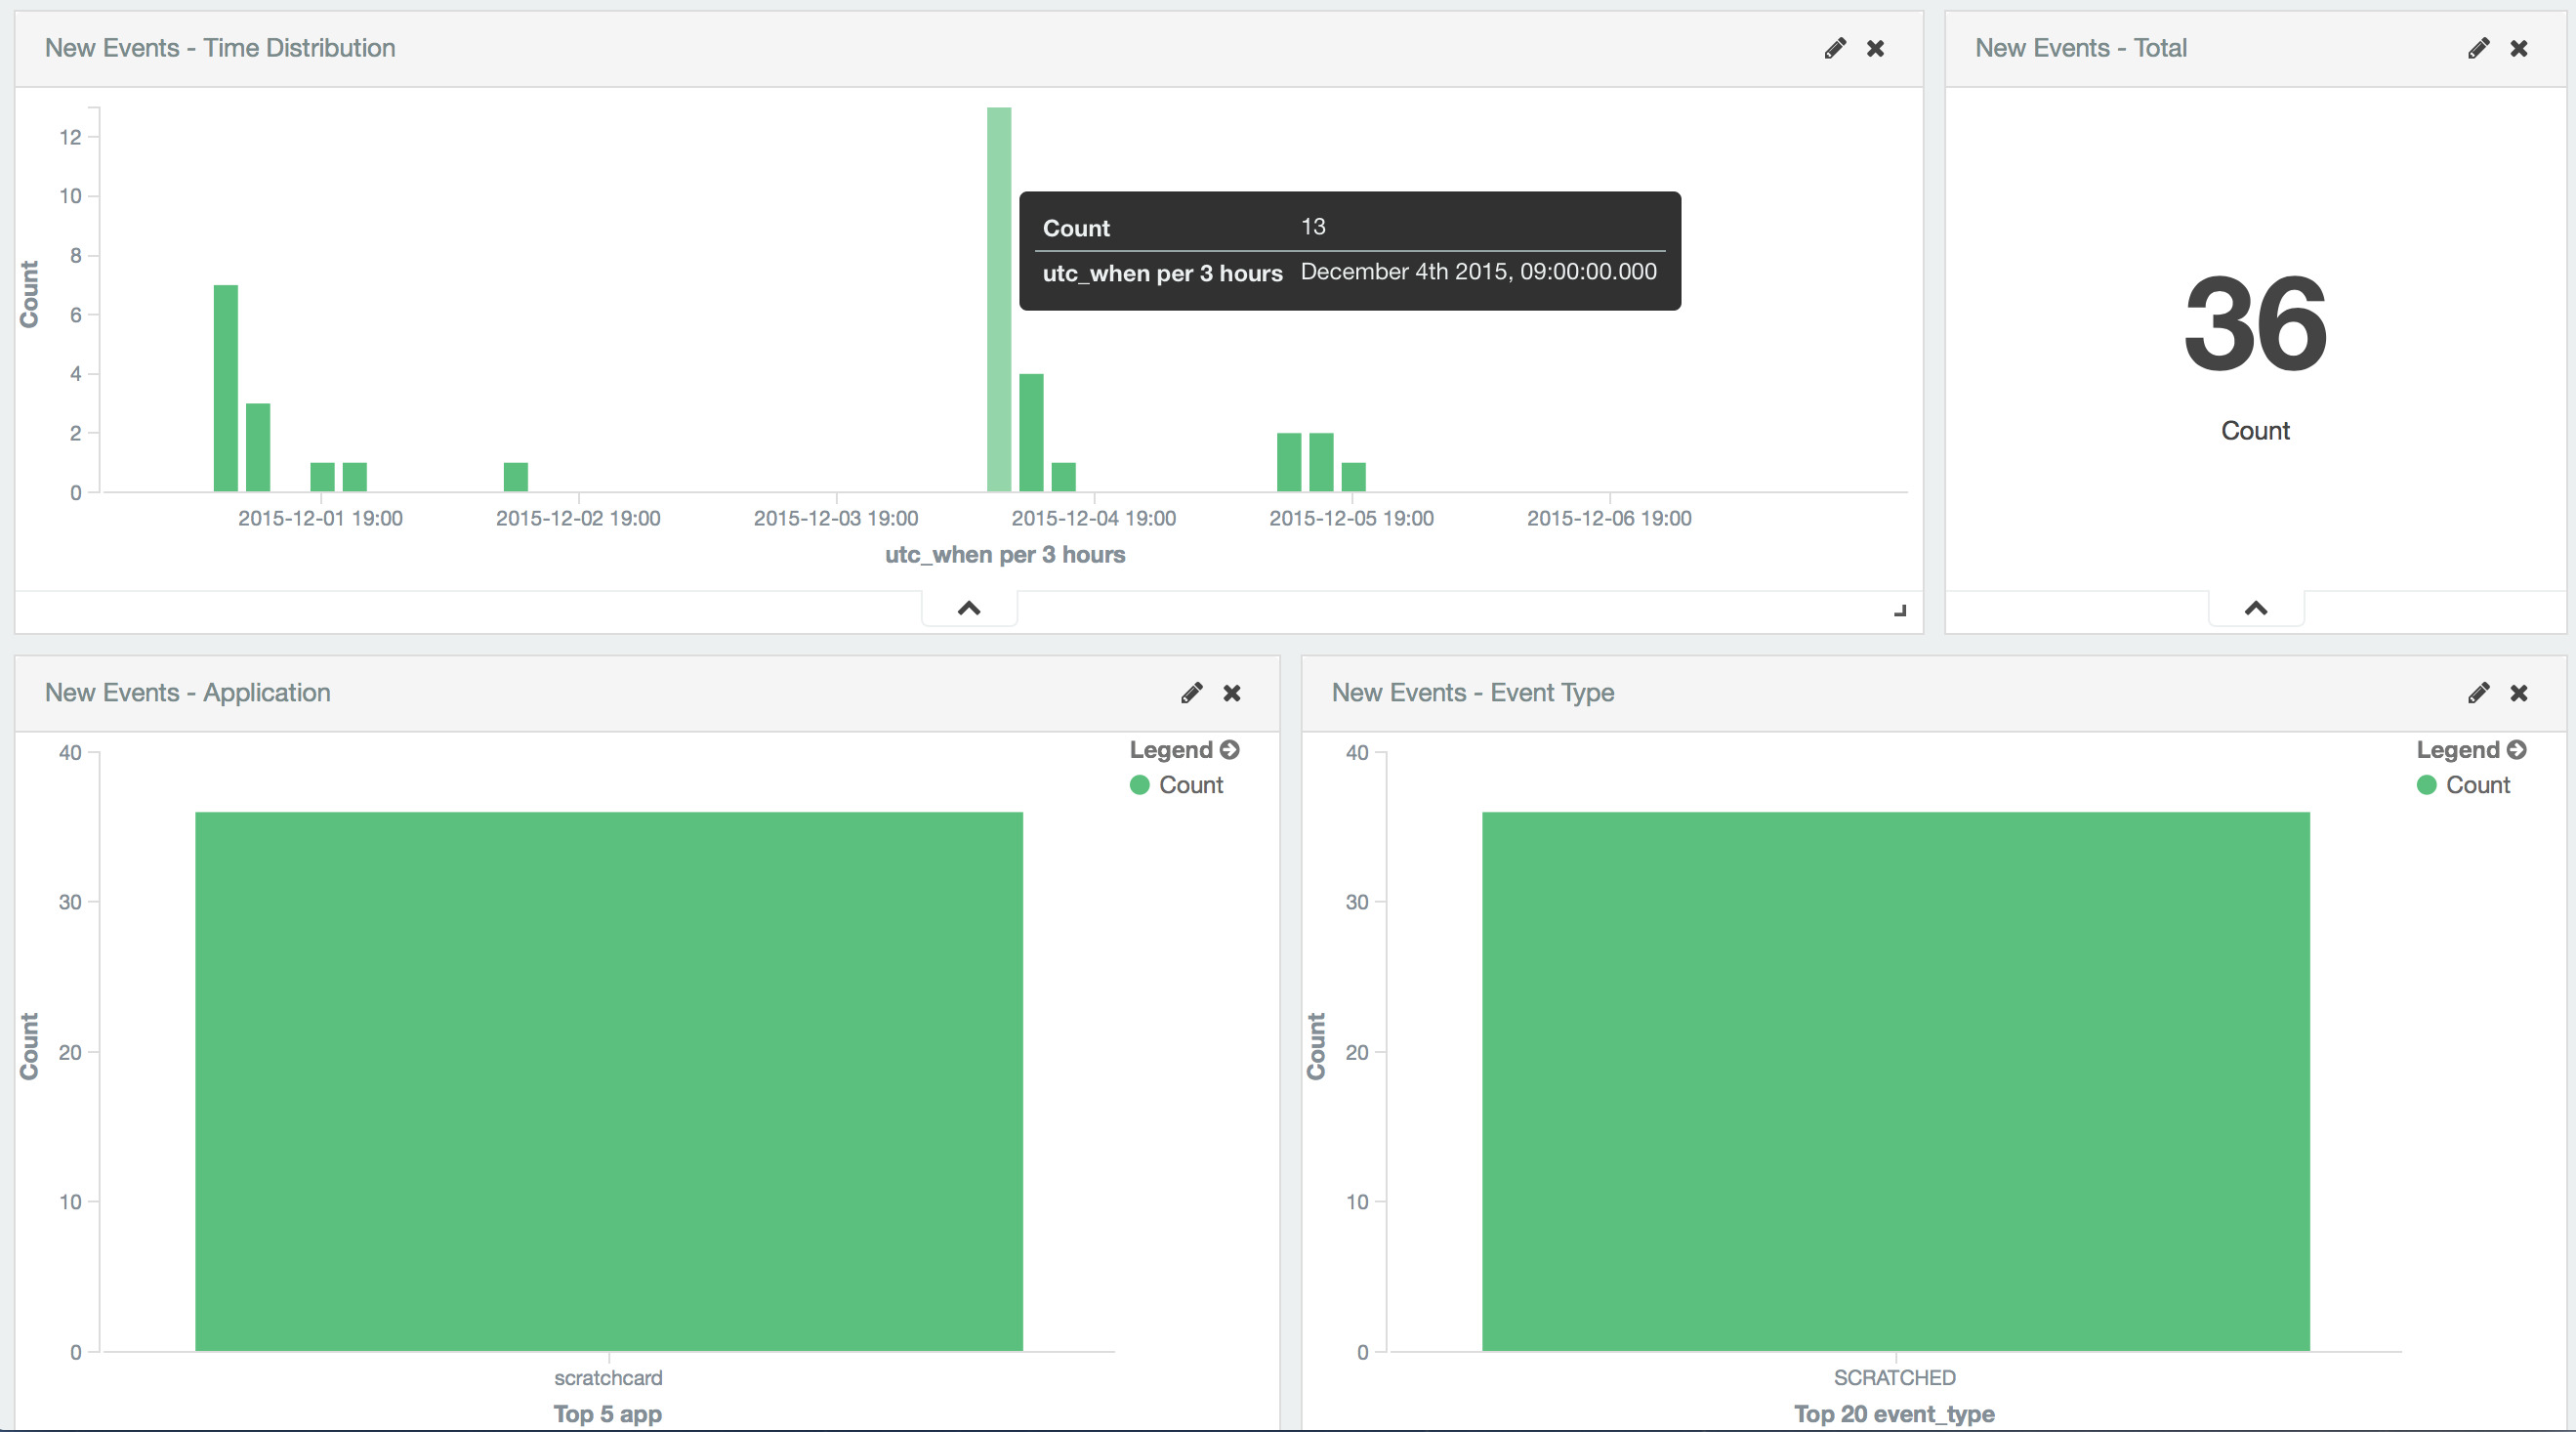2576x1432 pixels.
Task: Click pencil icon on New Events - Application
Action: tap(1191, 693)
